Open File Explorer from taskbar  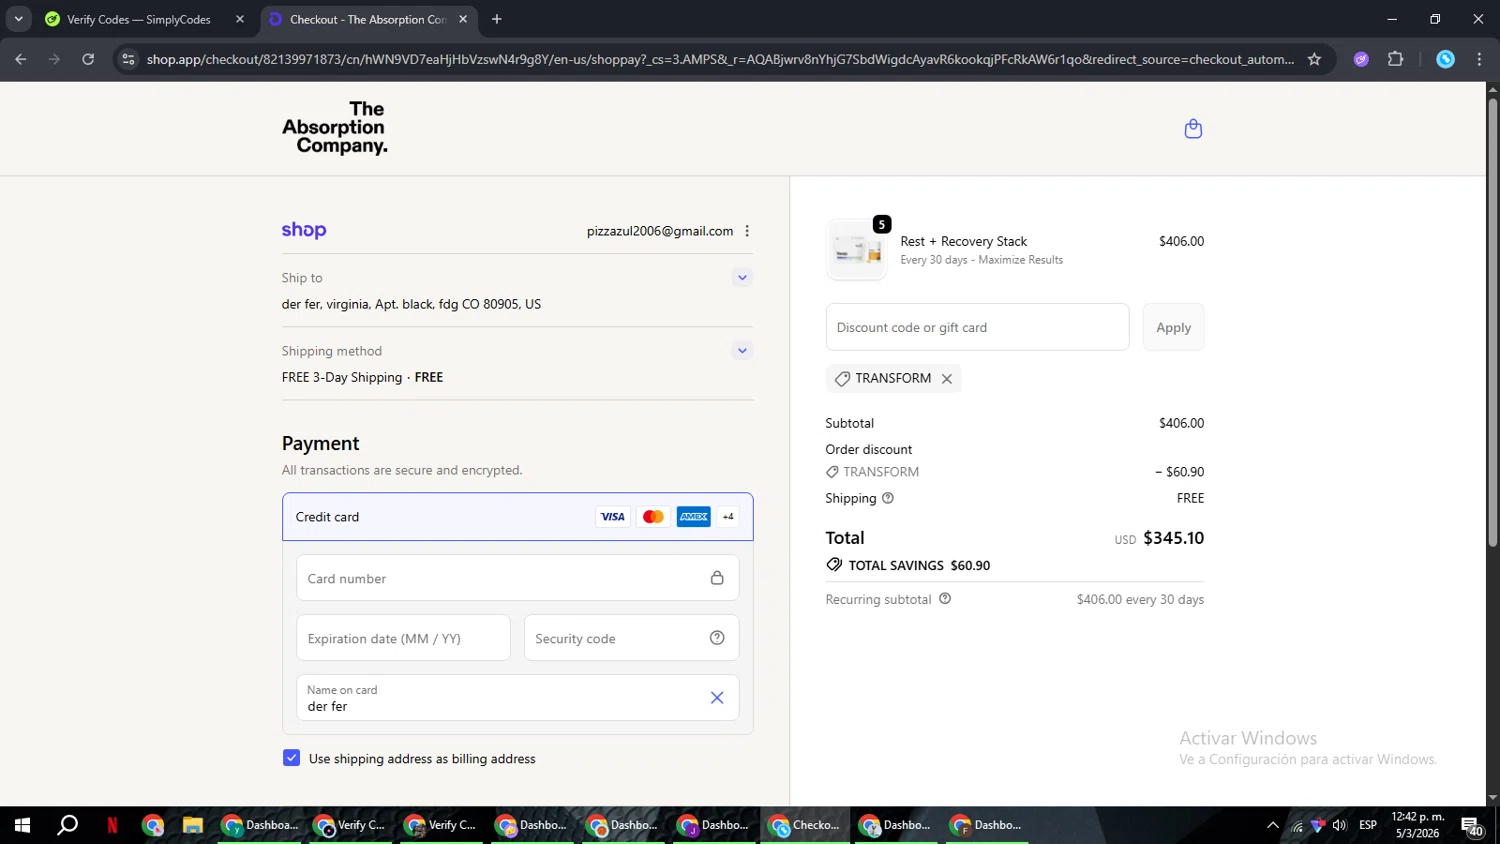tap(193, 825)
